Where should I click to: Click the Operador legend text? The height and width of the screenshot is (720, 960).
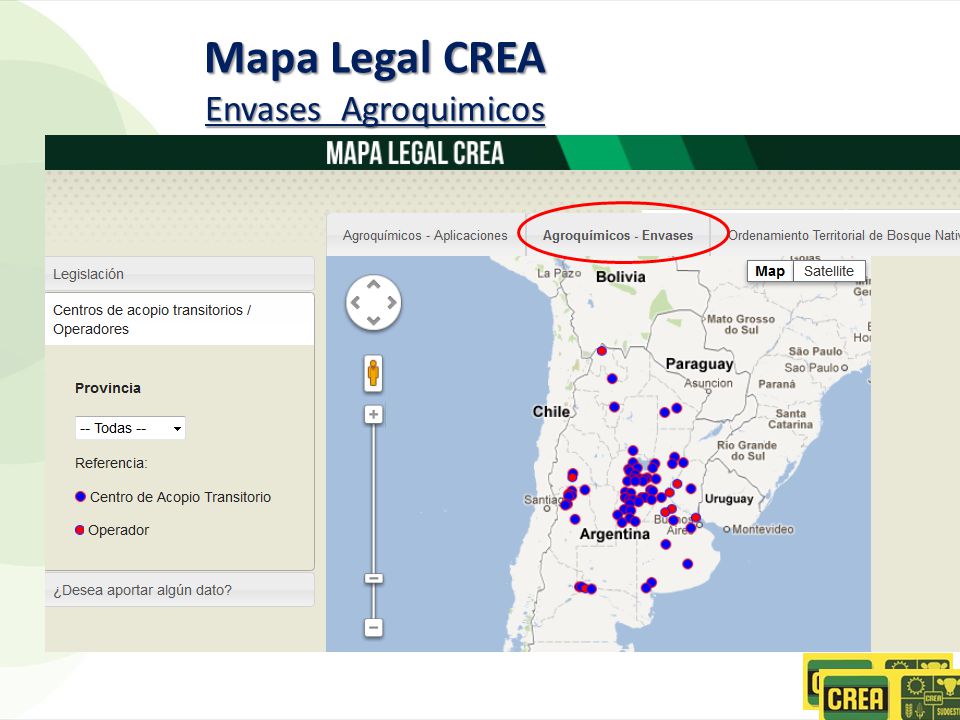[x=118, y=530]
